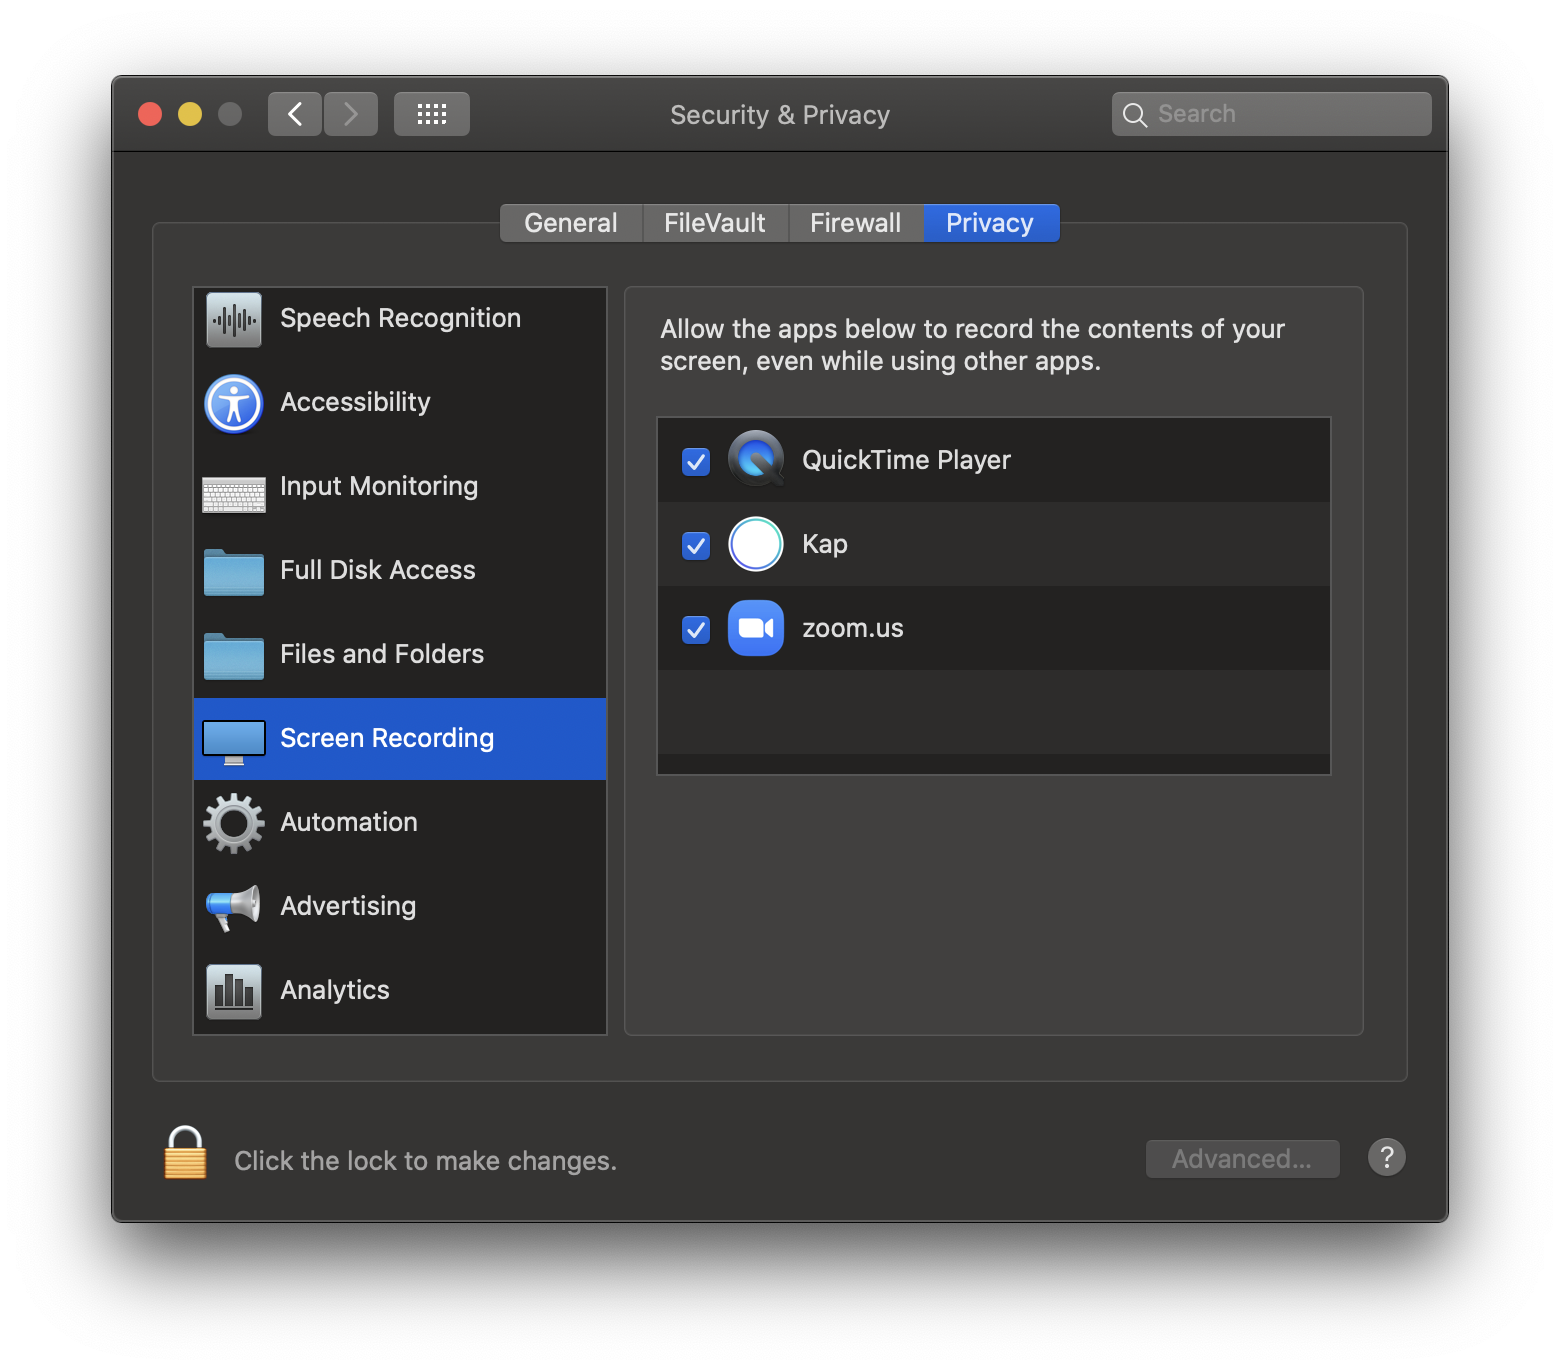Click the Input Monitoring keyboard icon
Viewport: 1560px width, 1370px height.
234,494
